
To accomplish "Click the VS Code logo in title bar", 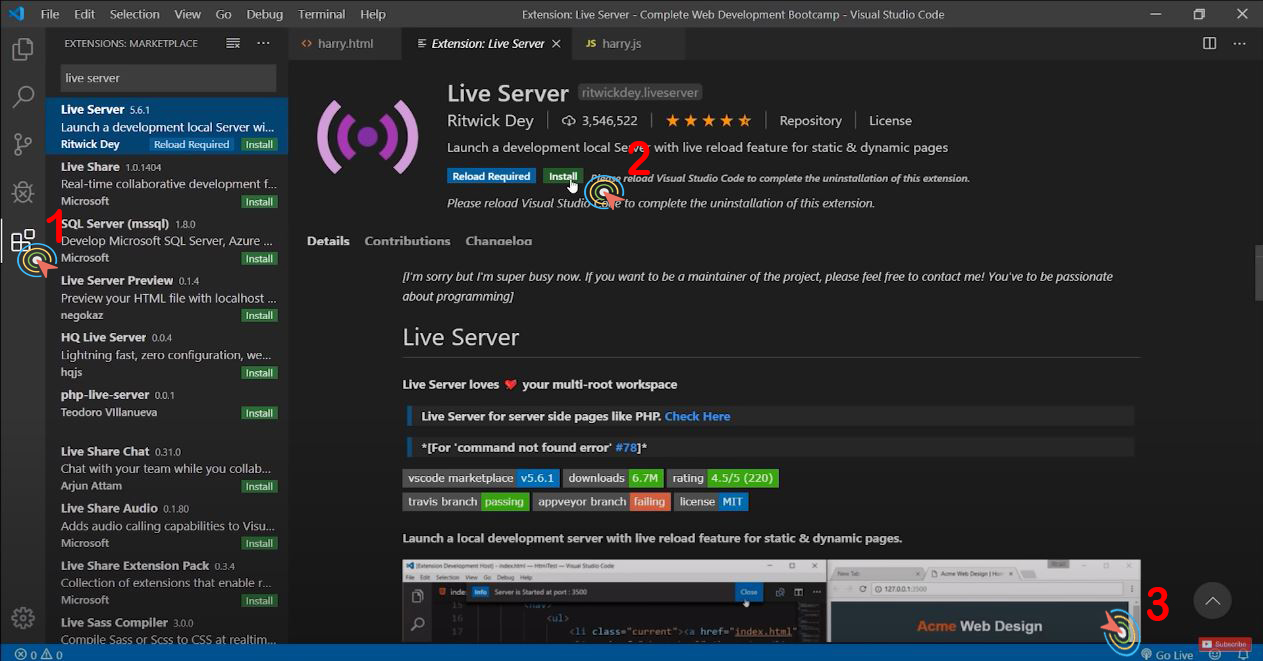I will pyautogui.click(x=15, y=14).
